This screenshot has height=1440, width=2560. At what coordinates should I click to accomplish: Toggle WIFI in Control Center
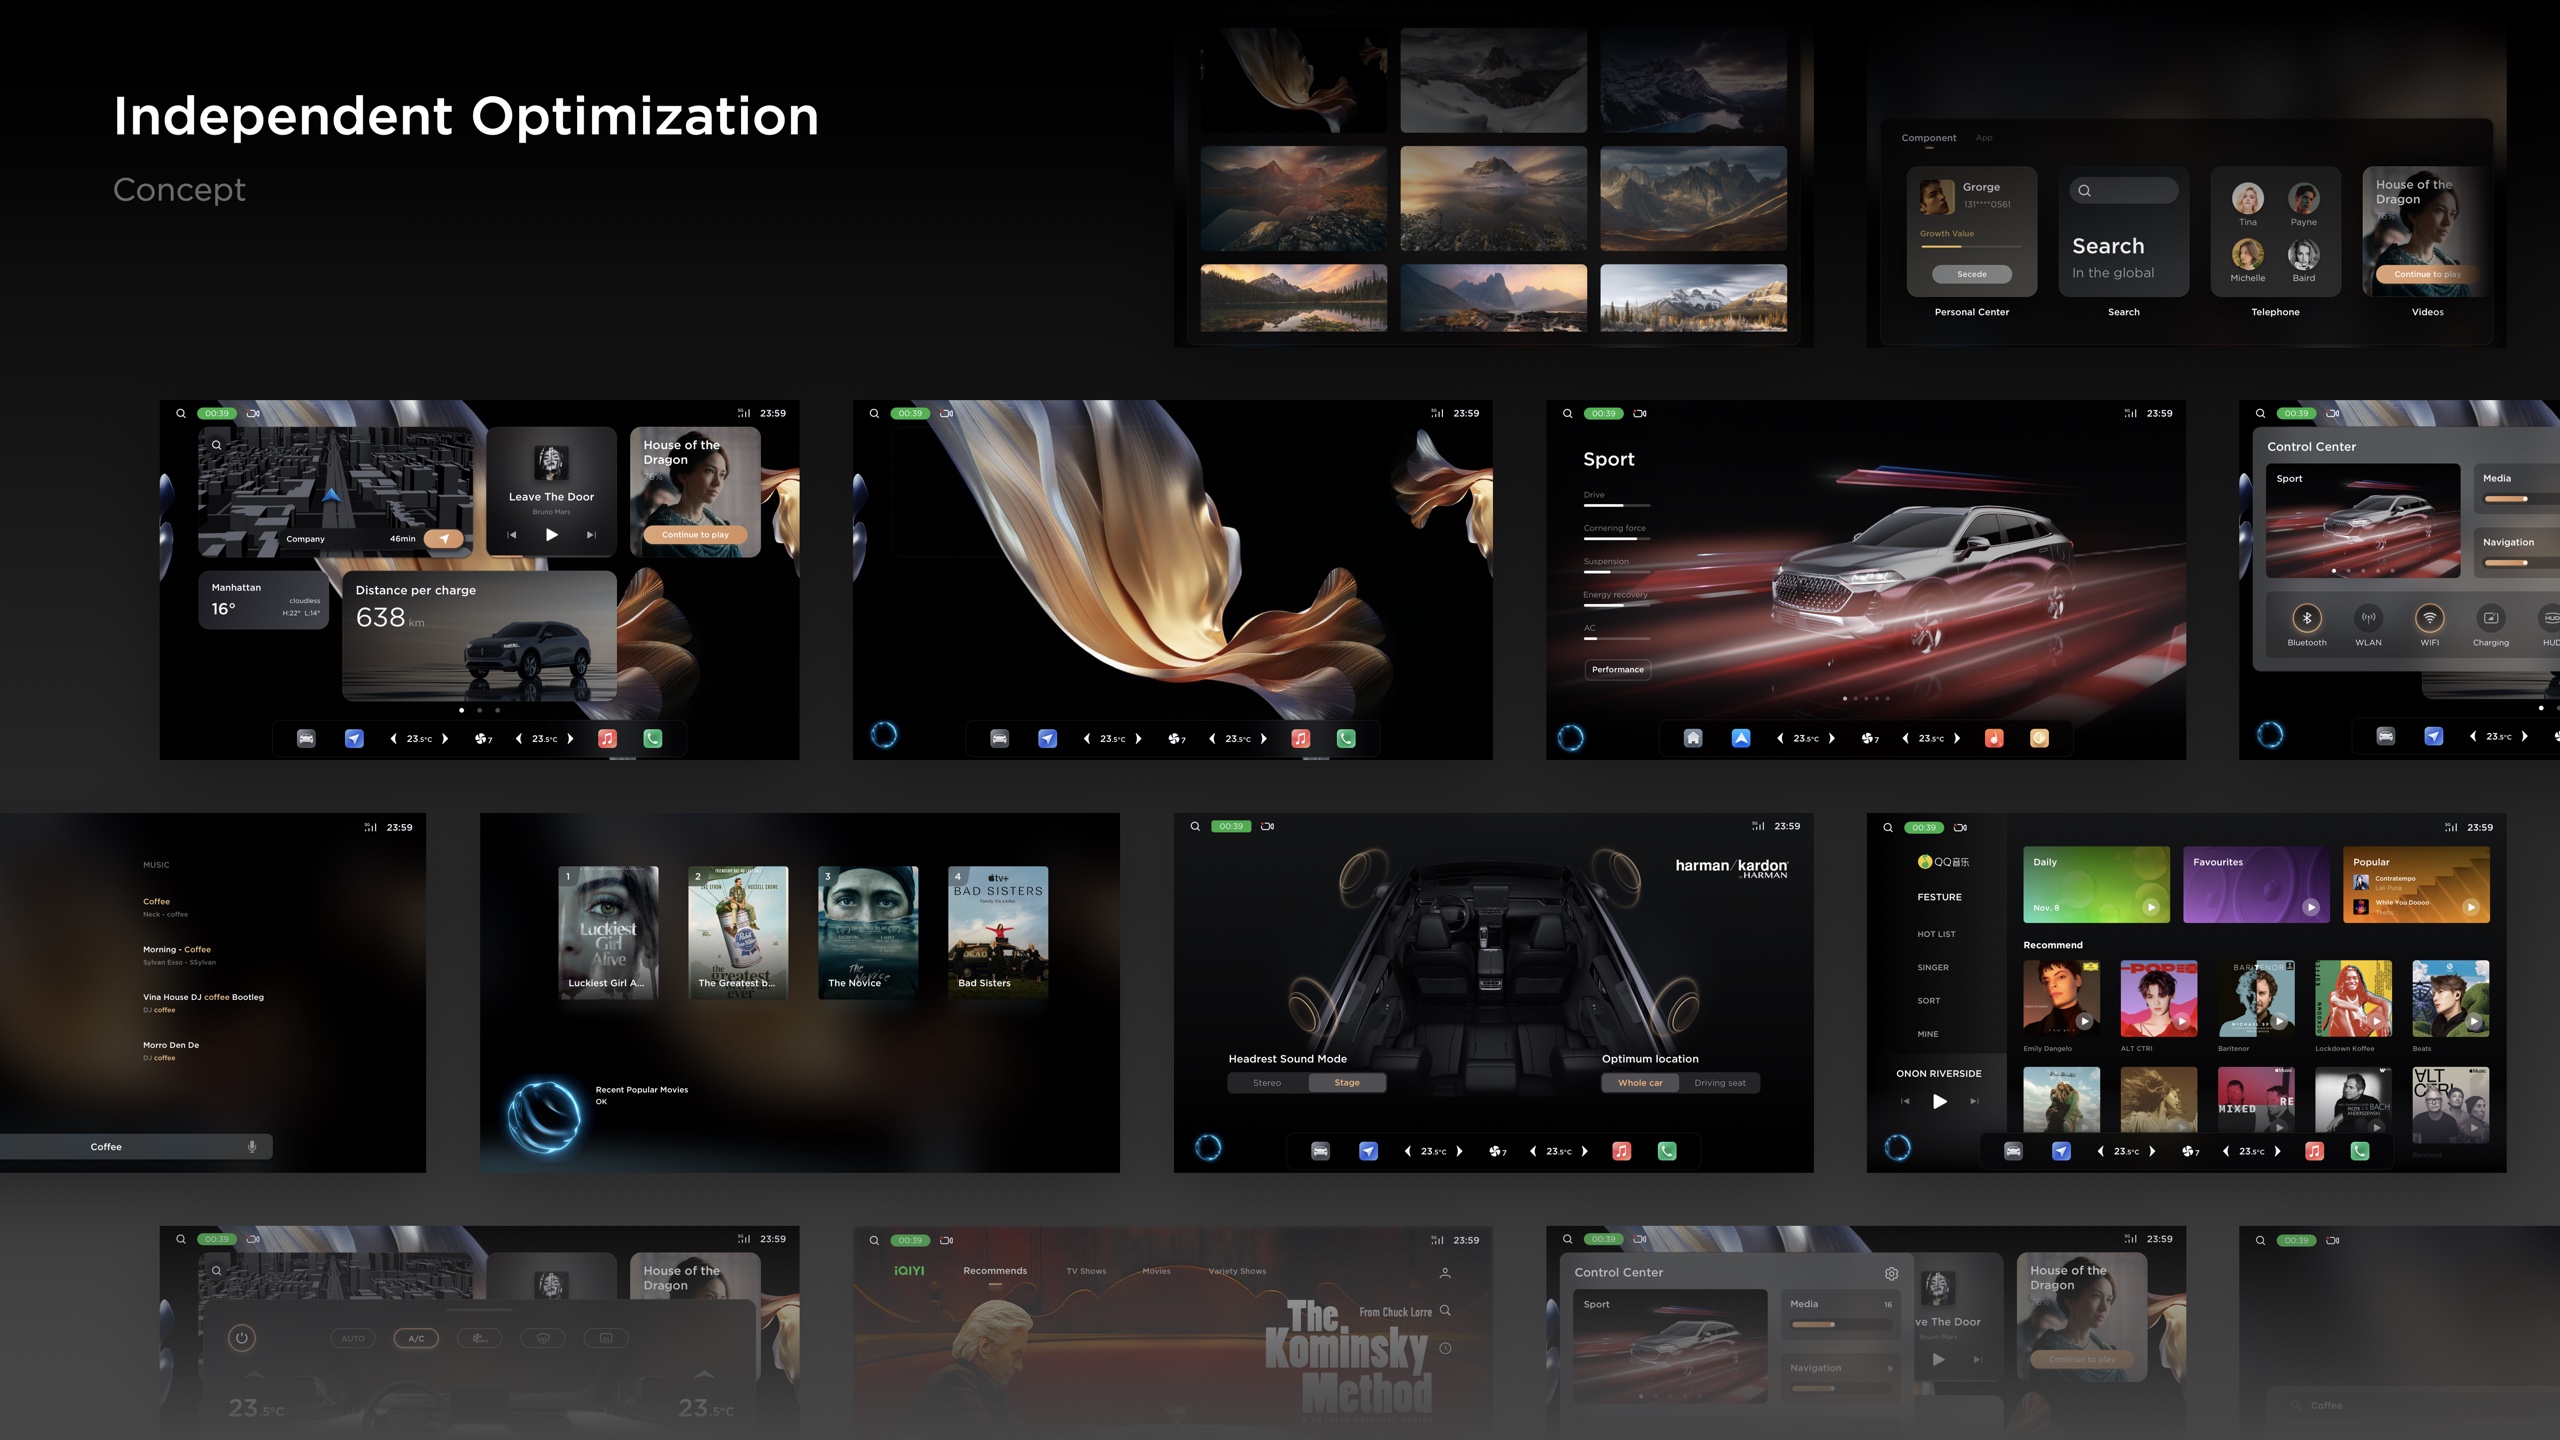tap(2430, 618)
